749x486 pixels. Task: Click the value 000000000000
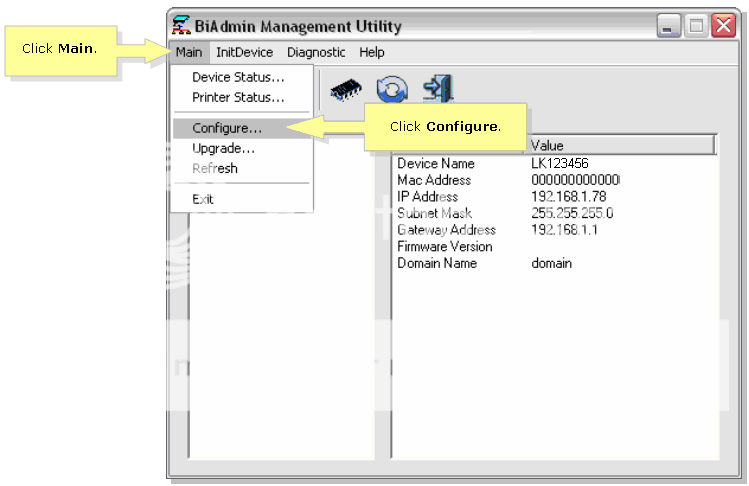(x=575, y=180)
